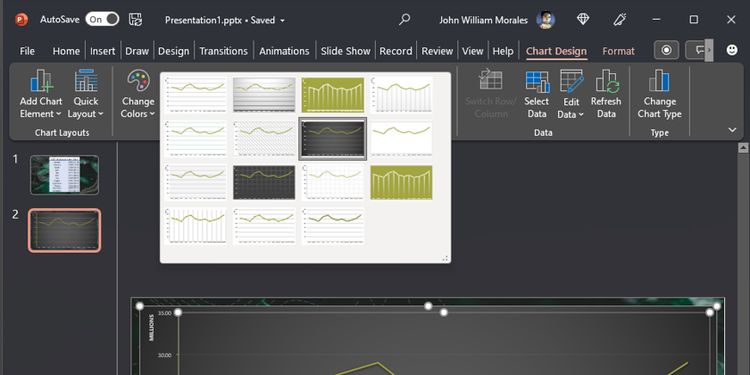The height and width of the screenshot is (375, 750).
Task: Choose fourth chart style in second row
Action: [x=401, y=138]
